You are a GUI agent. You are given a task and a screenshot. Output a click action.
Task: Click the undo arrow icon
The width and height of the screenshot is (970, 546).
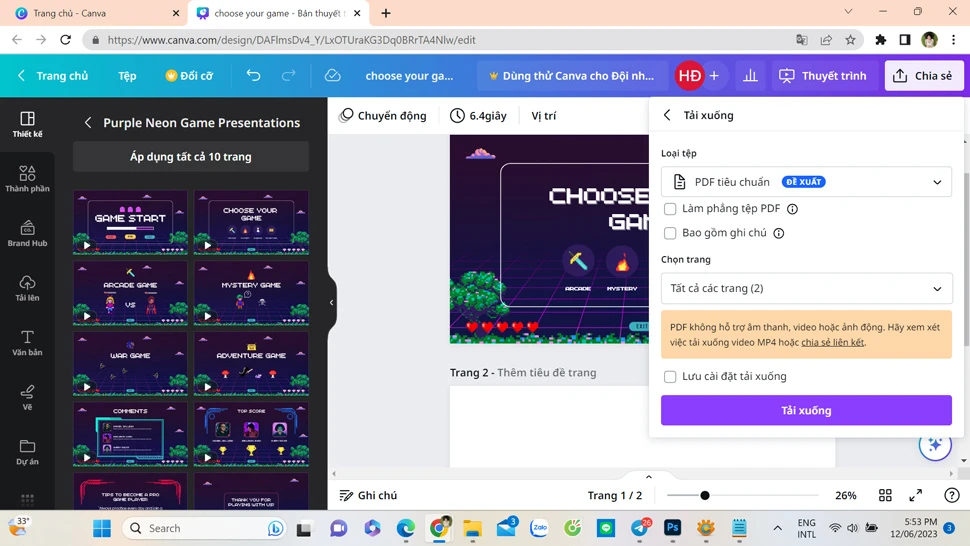(253, 76)
